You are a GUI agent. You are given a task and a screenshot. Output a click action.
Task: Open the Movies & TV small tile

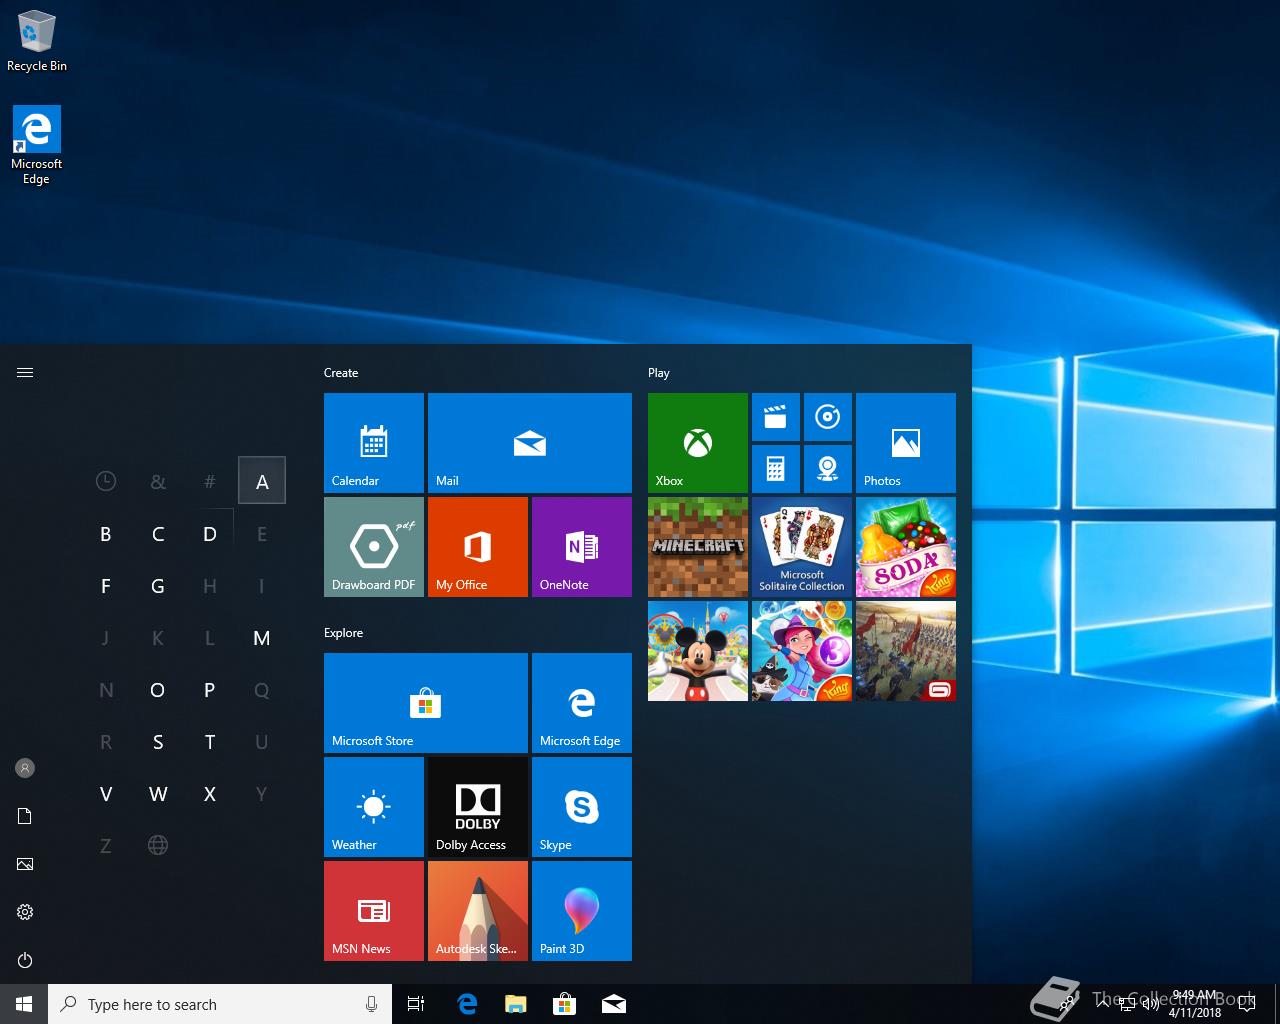point(776,417)
